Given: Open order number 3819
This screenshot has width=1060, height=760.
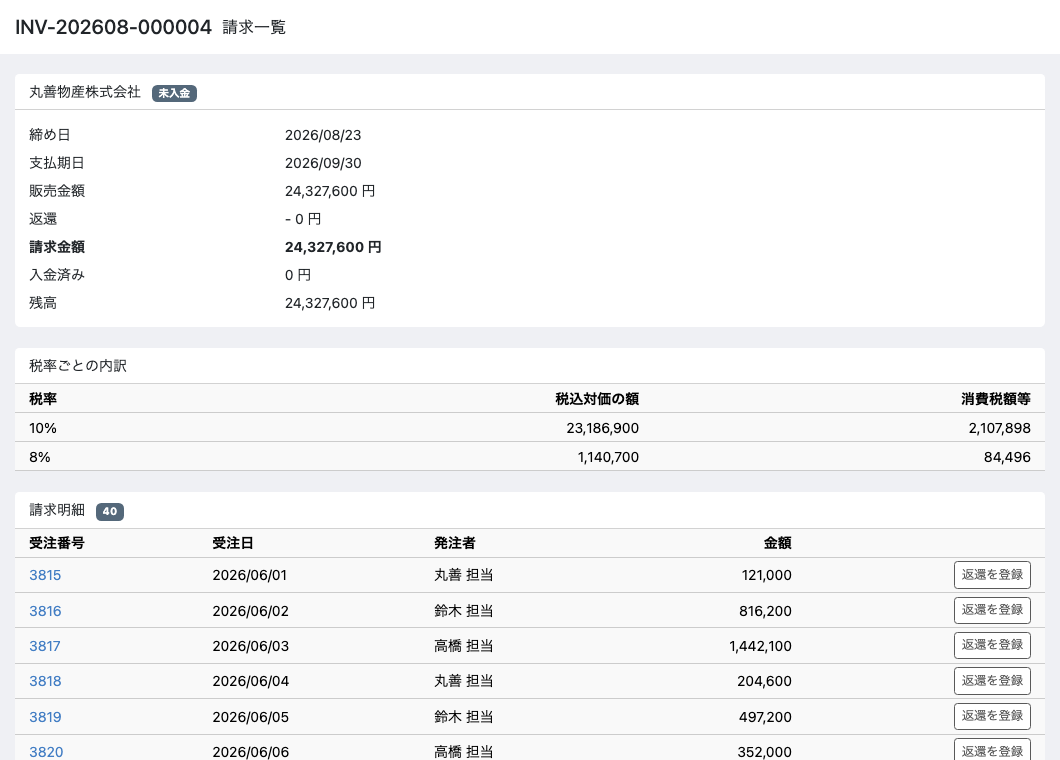Looking at the screenshot, I should click(x=45, y=717).
